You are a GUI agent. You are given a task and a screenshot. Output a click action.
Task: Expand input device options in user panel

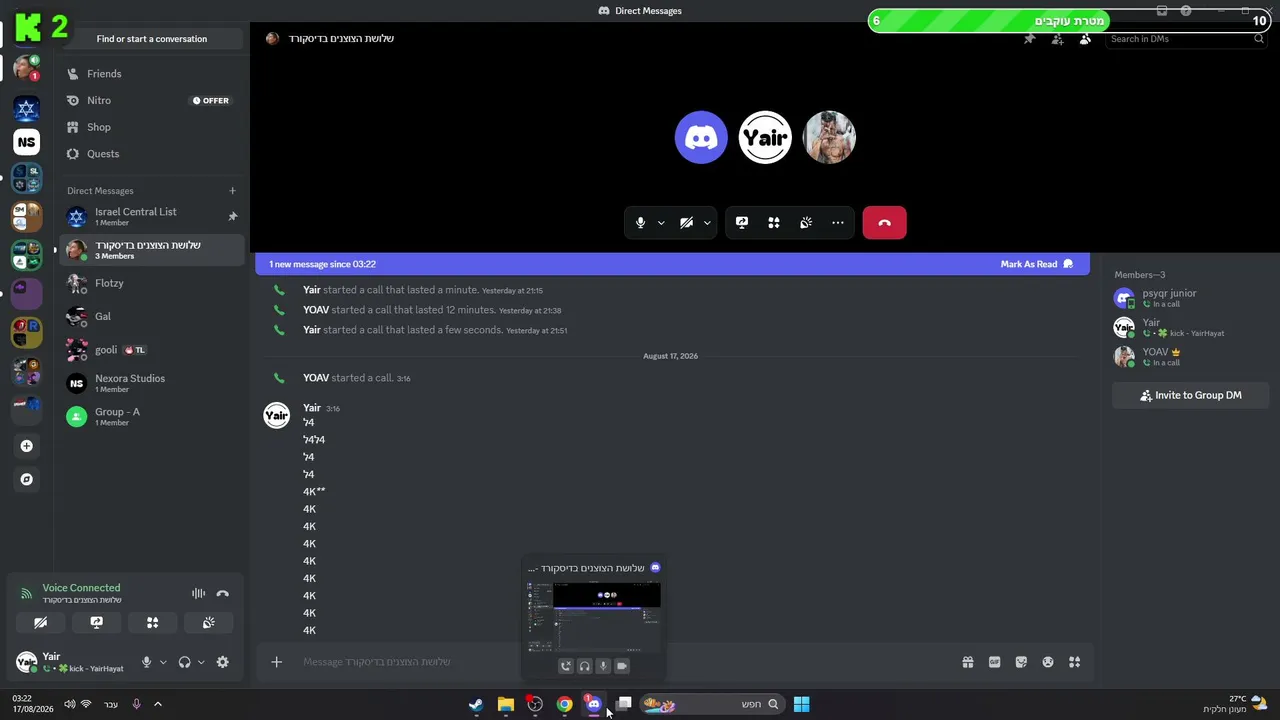(163, 662)
